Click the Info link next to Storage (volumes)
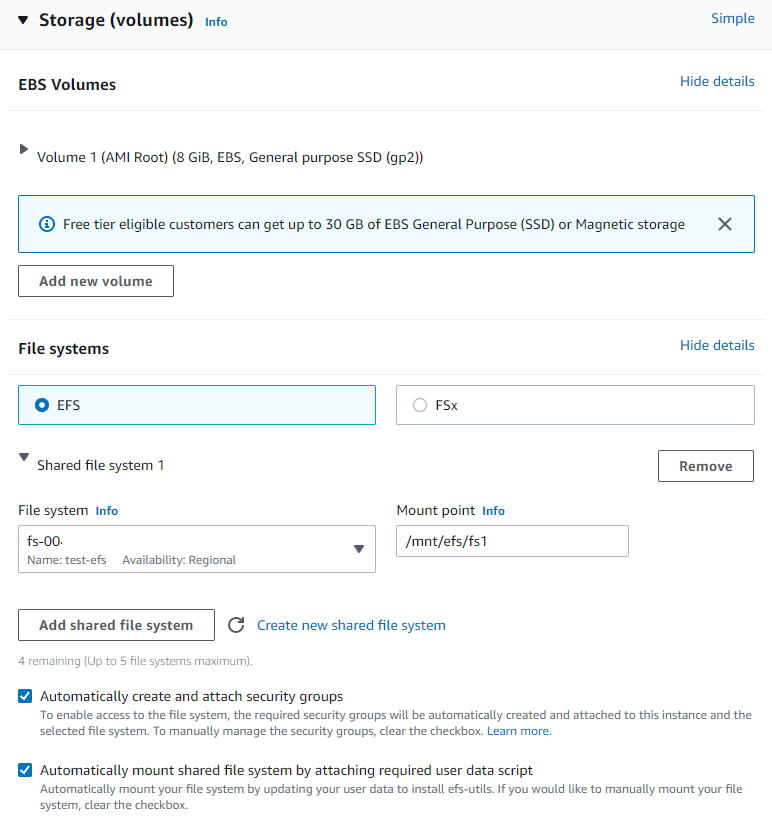 (216, 21)
